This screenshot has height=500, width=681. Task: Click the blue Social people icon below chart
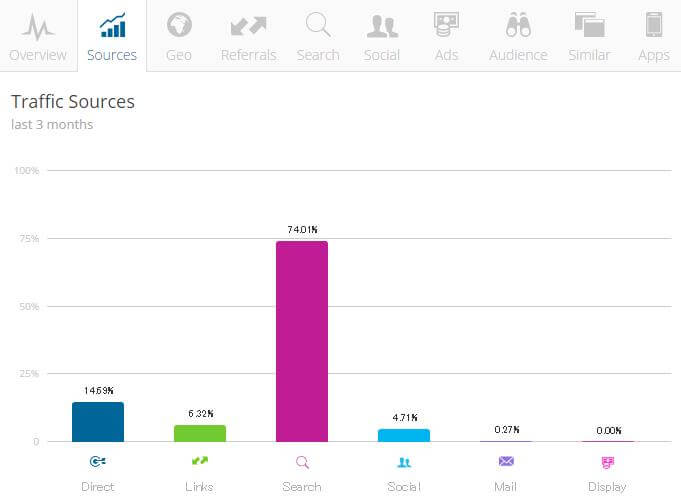404,462
